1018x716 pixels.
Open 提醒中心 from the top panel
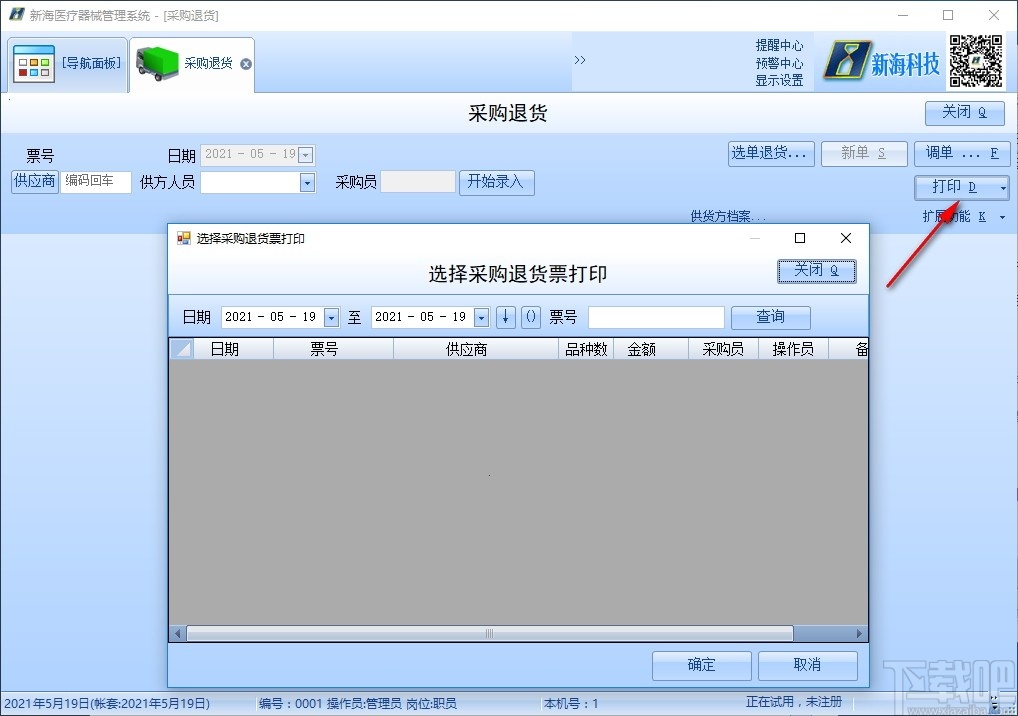(781, 45)
